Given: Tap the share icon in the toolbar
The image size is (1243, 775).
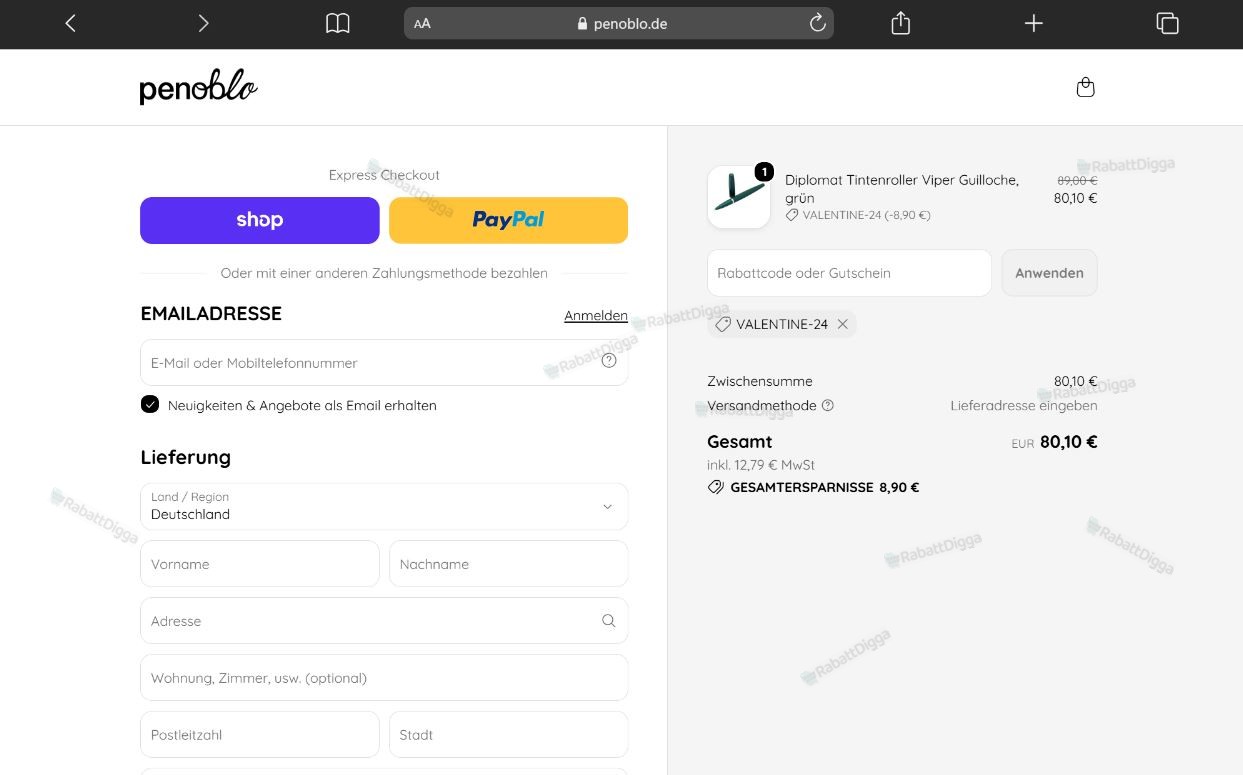Looking at the screenshot, I should click(901, 23).
